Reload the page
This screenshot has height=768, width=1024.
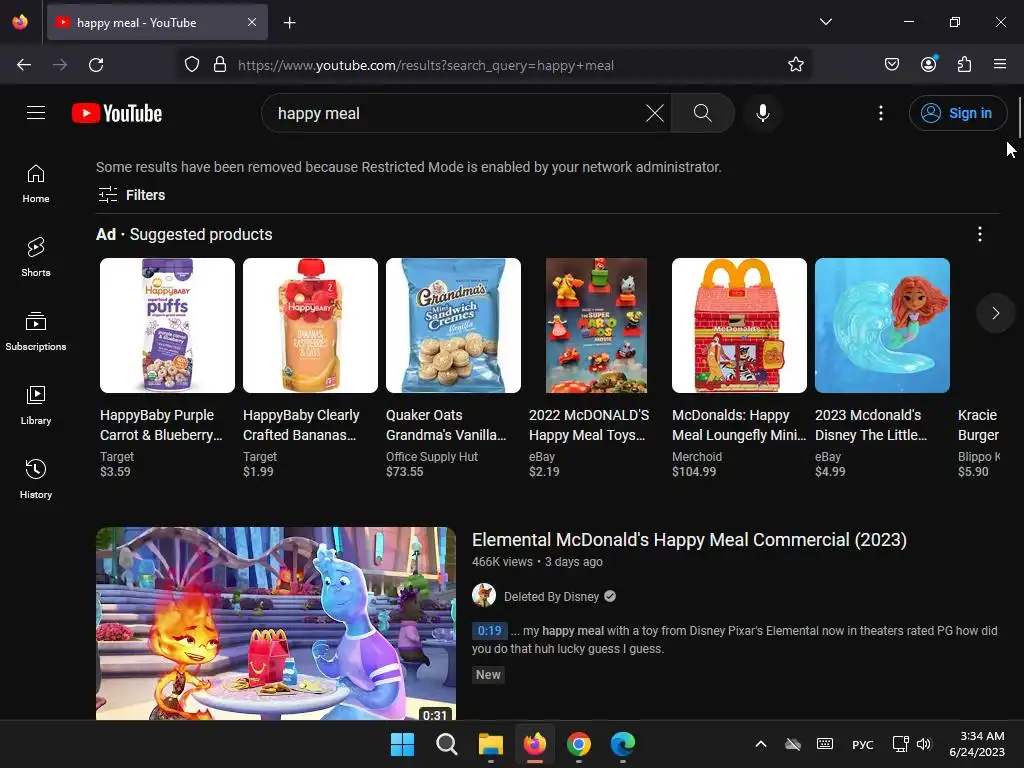pos(96,65)
